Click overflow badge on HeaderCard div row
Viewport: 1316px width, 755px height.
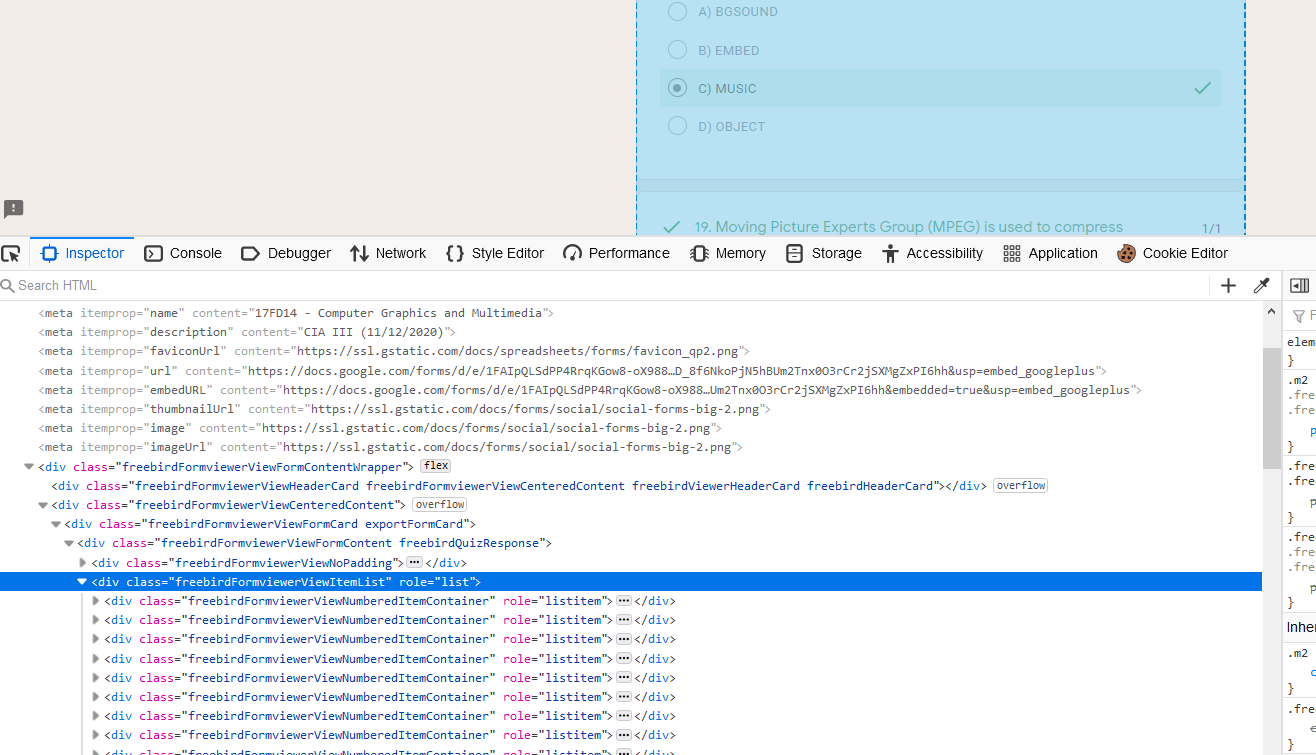coord(1020,486)
